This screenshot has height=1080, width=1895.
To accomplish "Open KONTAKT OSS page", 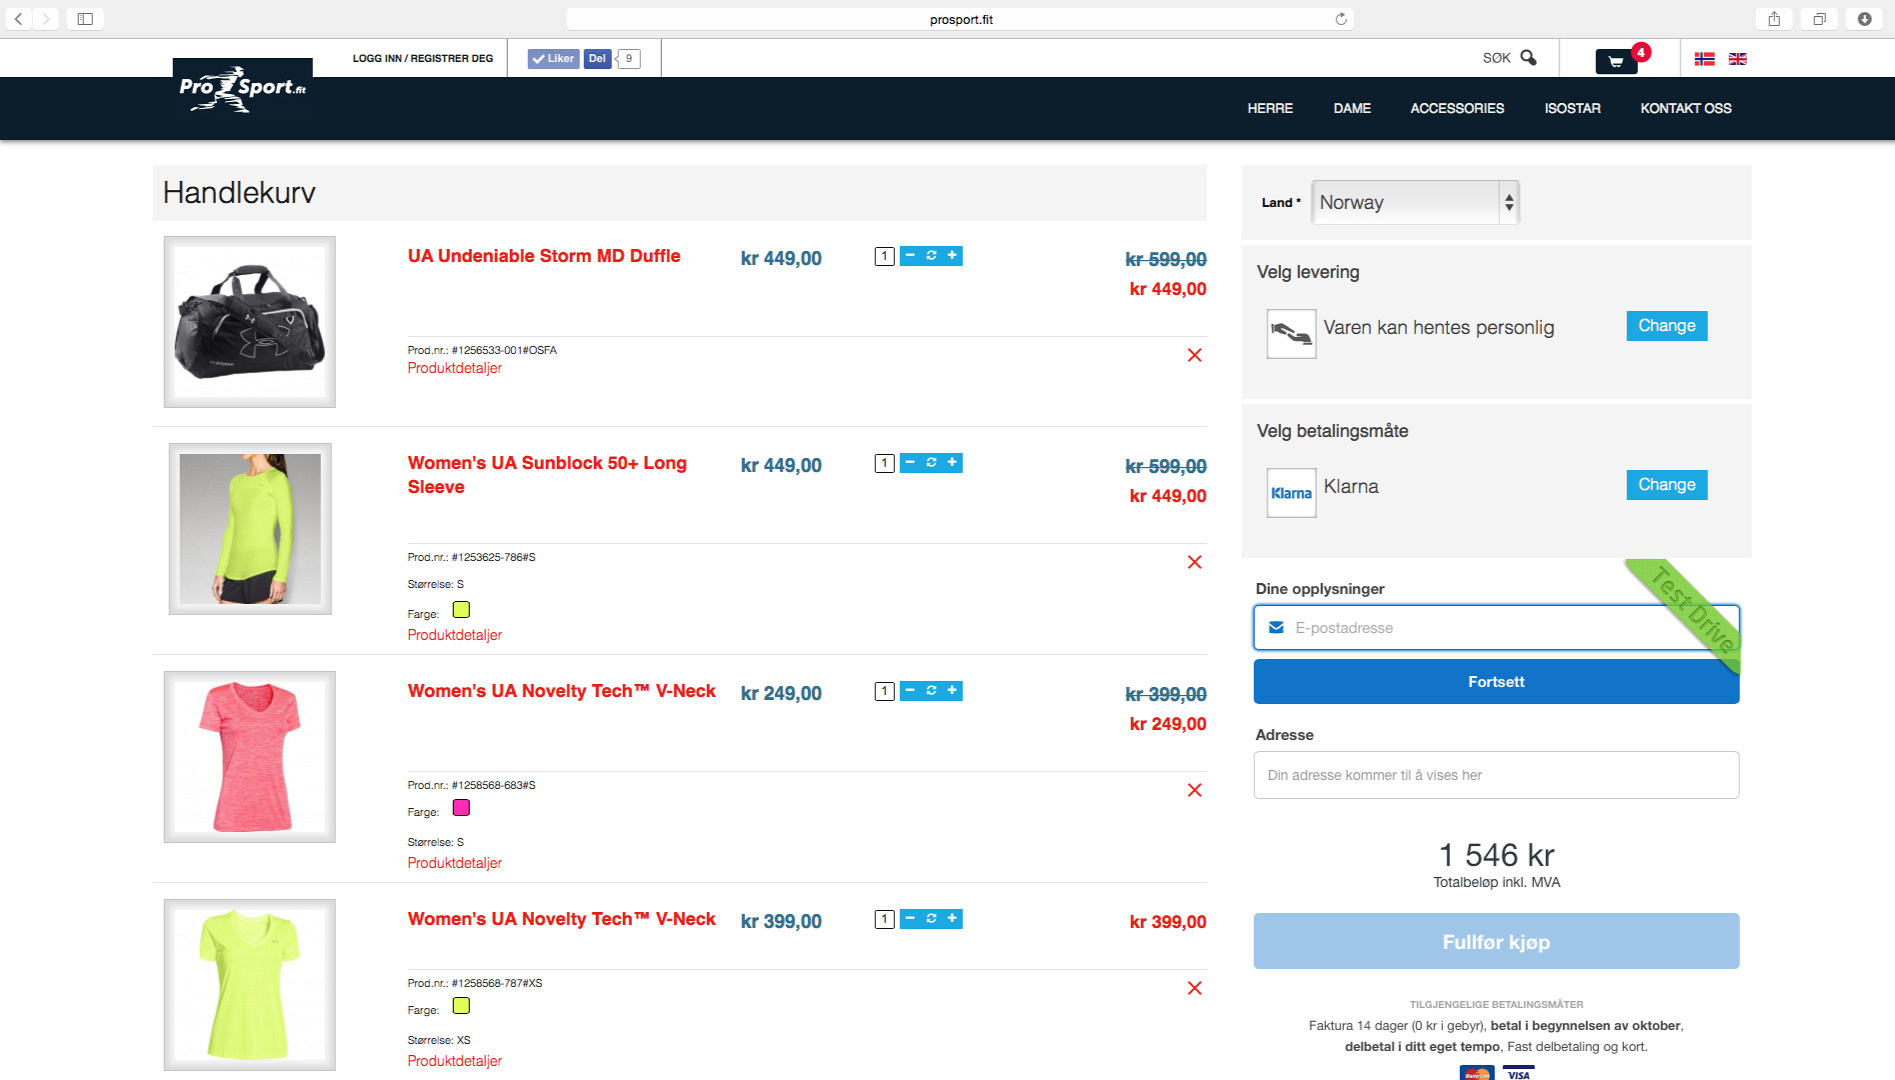I will click(x=1686, y=108).
